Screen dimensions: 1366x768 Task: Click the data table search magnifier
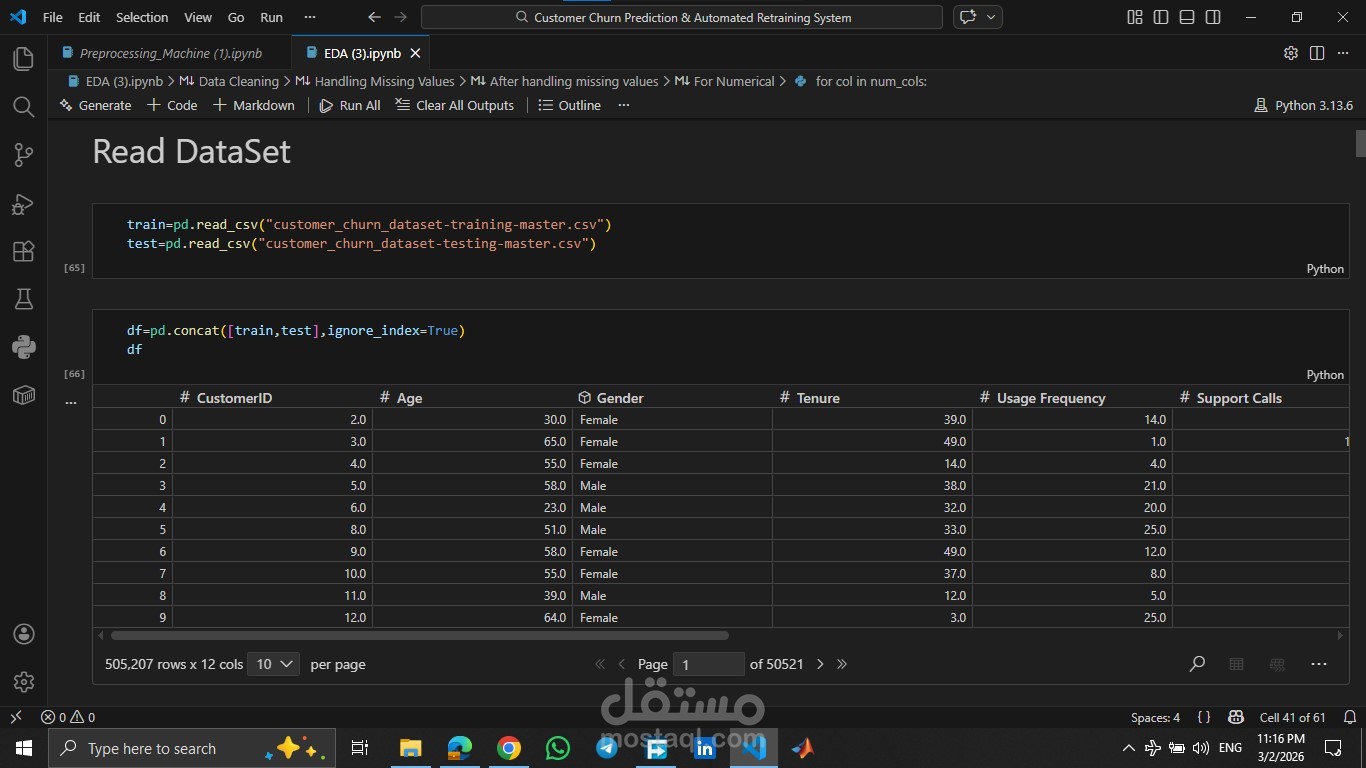(1196, 664)
